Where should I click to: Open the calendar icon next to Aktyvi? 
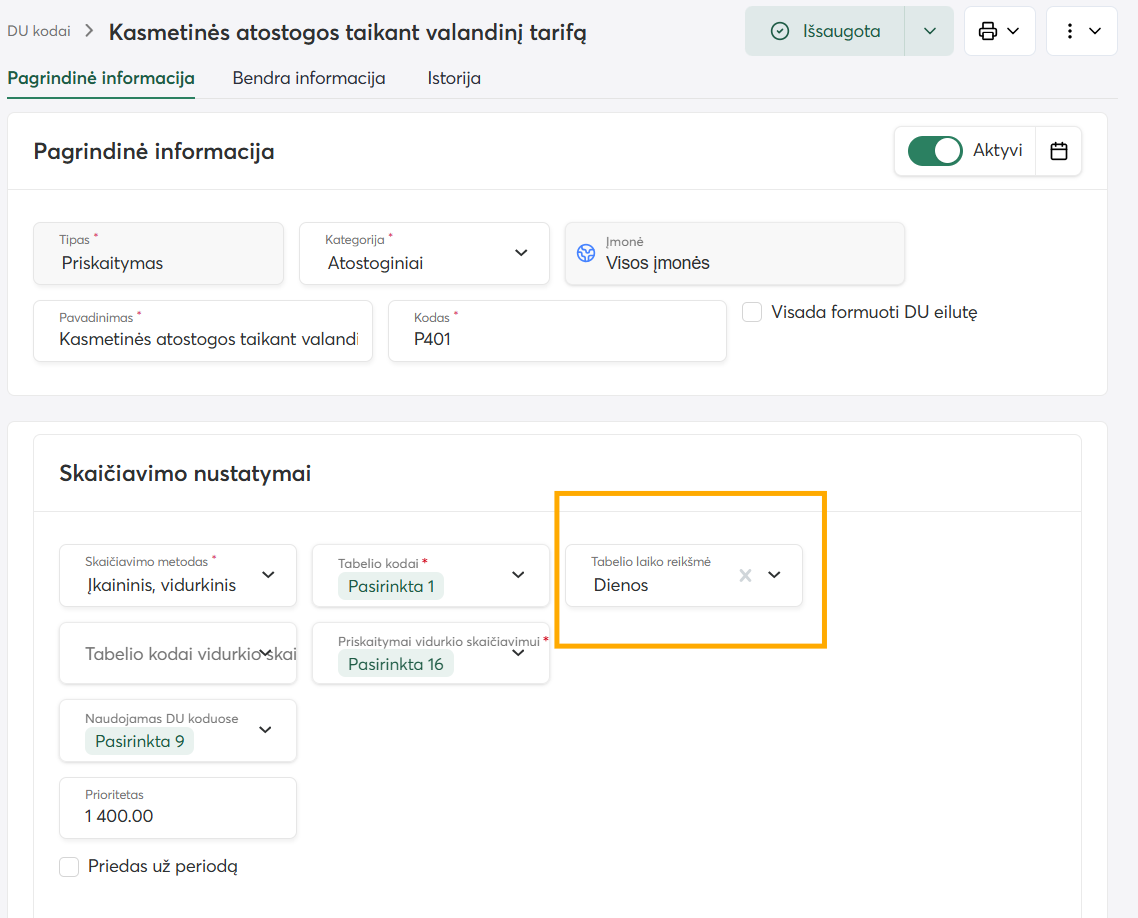point(1059,151)
